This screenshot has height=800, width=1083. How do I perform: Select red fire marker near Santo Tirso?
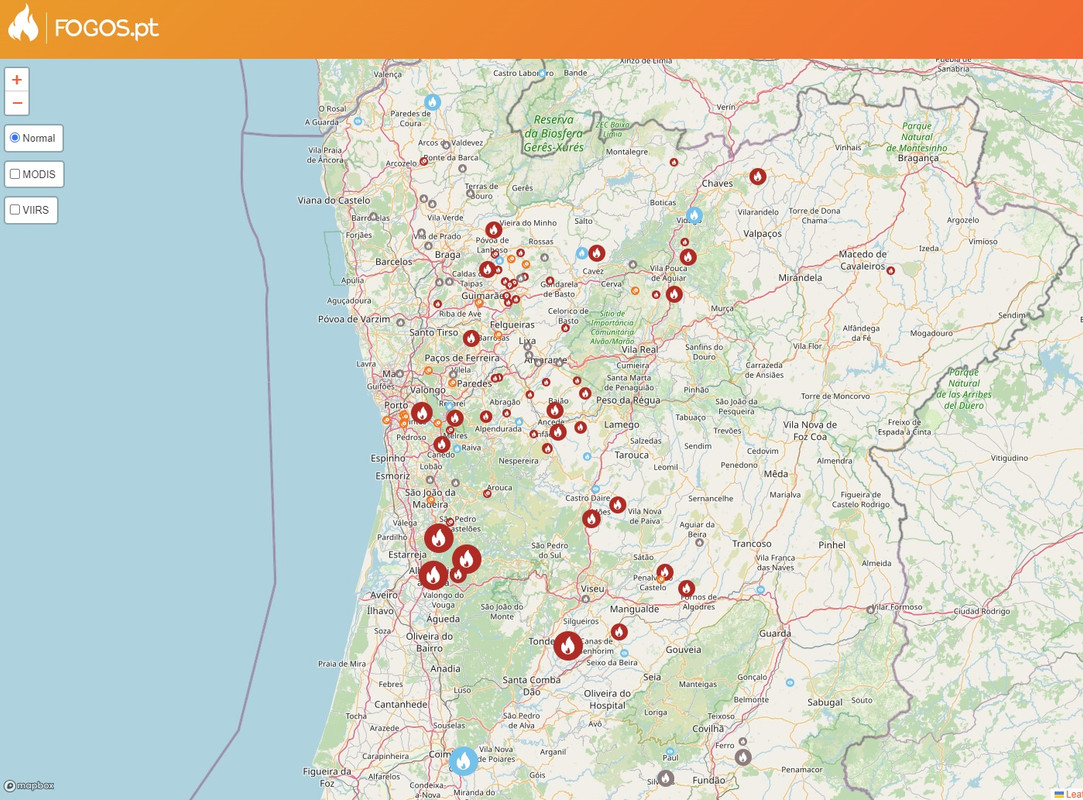pos(471,338)
